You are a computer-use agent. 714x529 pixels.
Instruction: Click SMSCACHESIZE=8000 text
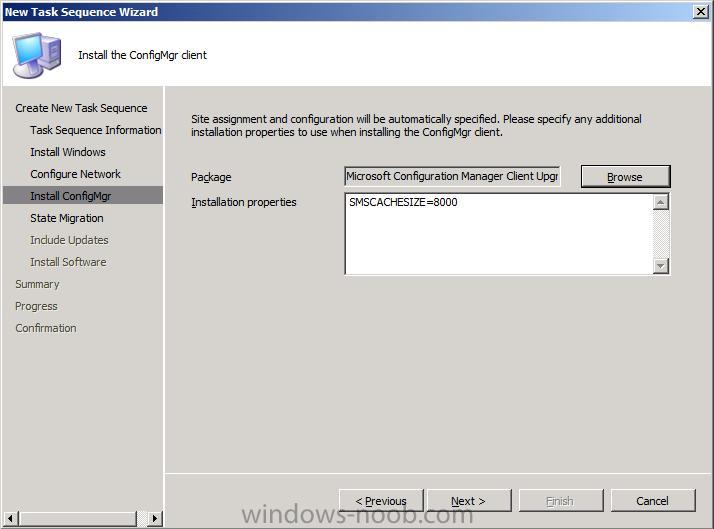coord(403,202)
